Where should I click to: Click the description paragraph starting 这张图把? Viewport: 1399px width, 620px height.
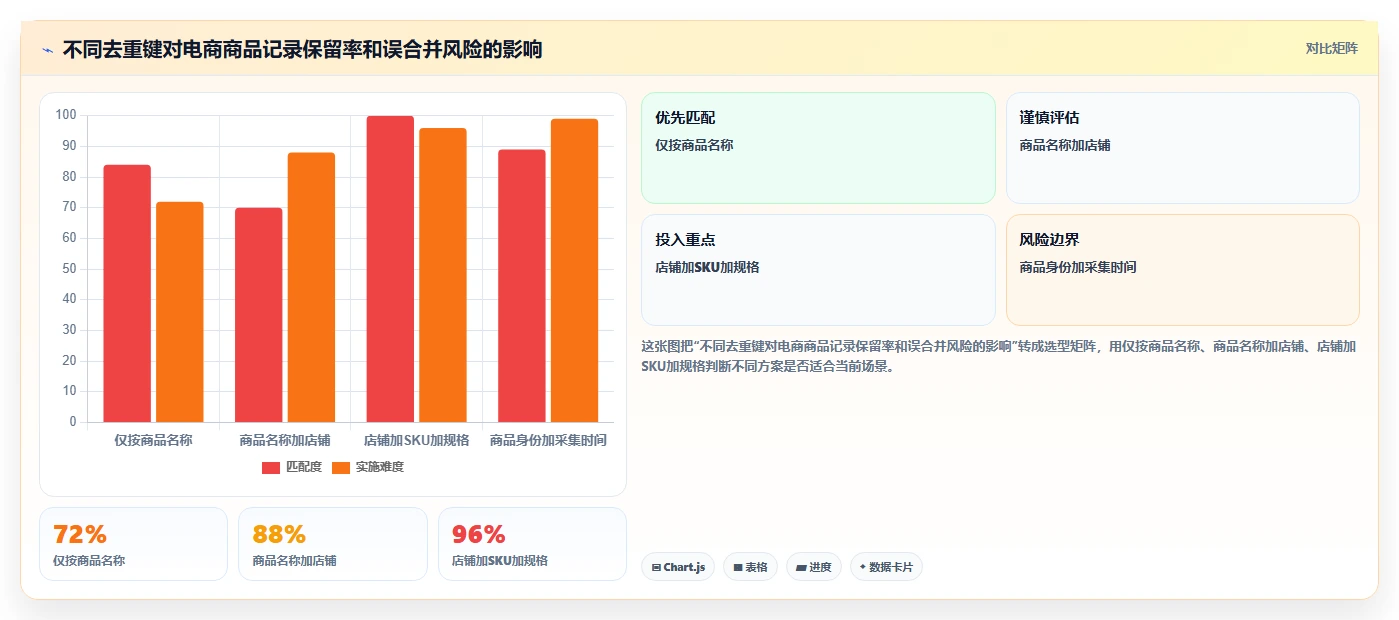pyautogui.click(x=999, y=355)
